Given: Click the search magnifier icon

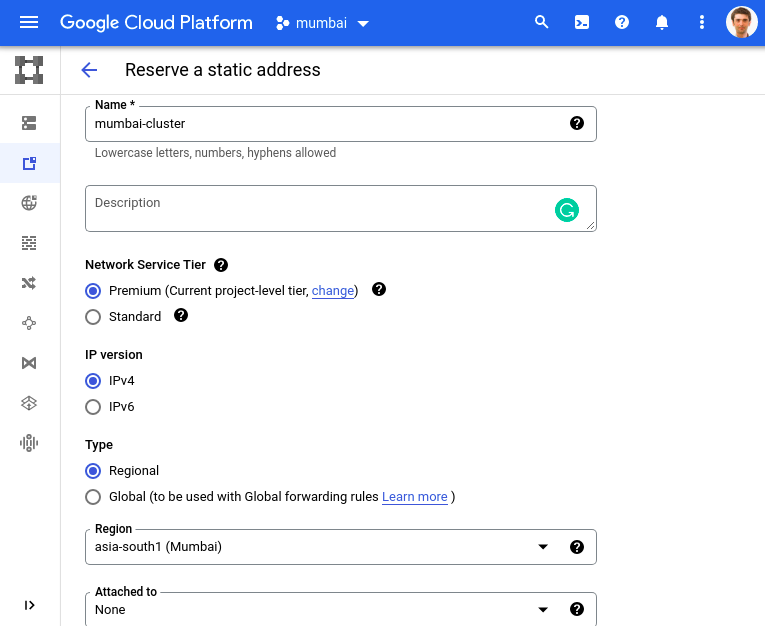Looking at the screenshot, I should pos(541,22).
